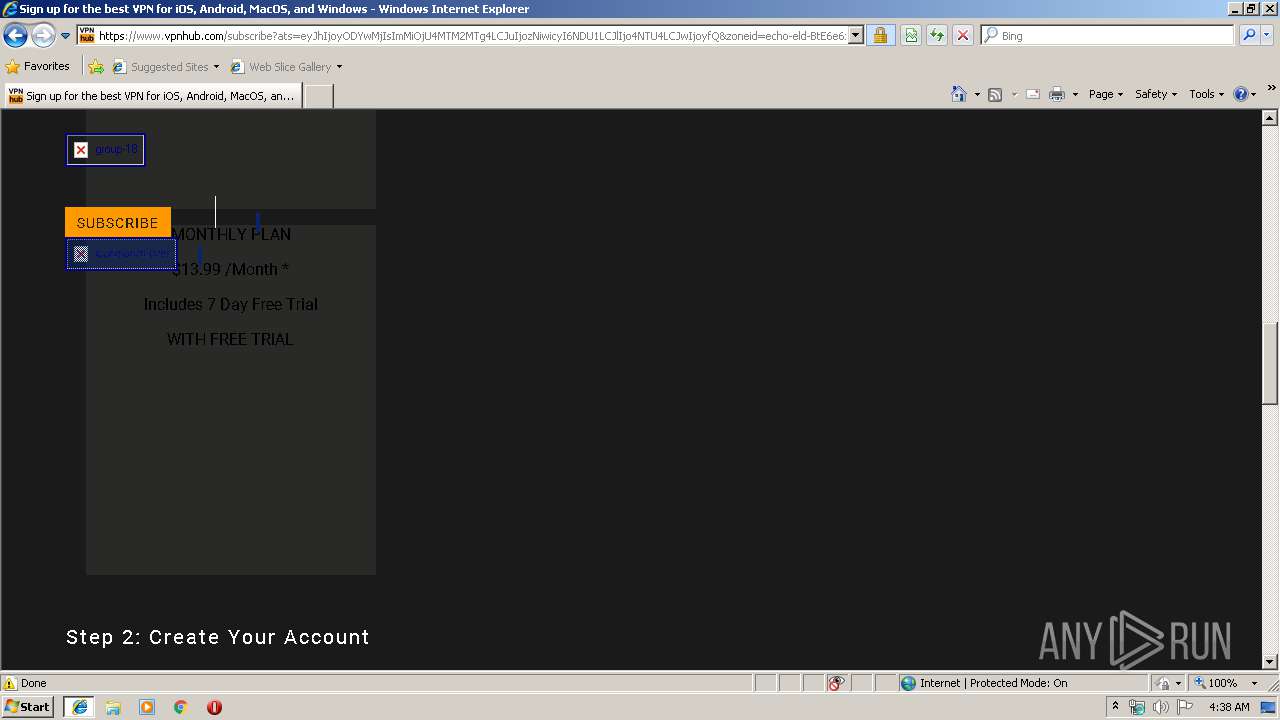Expand the address bar autocomplete dropdown
This screenshot has width=1280, height=720.
(856, 36)
